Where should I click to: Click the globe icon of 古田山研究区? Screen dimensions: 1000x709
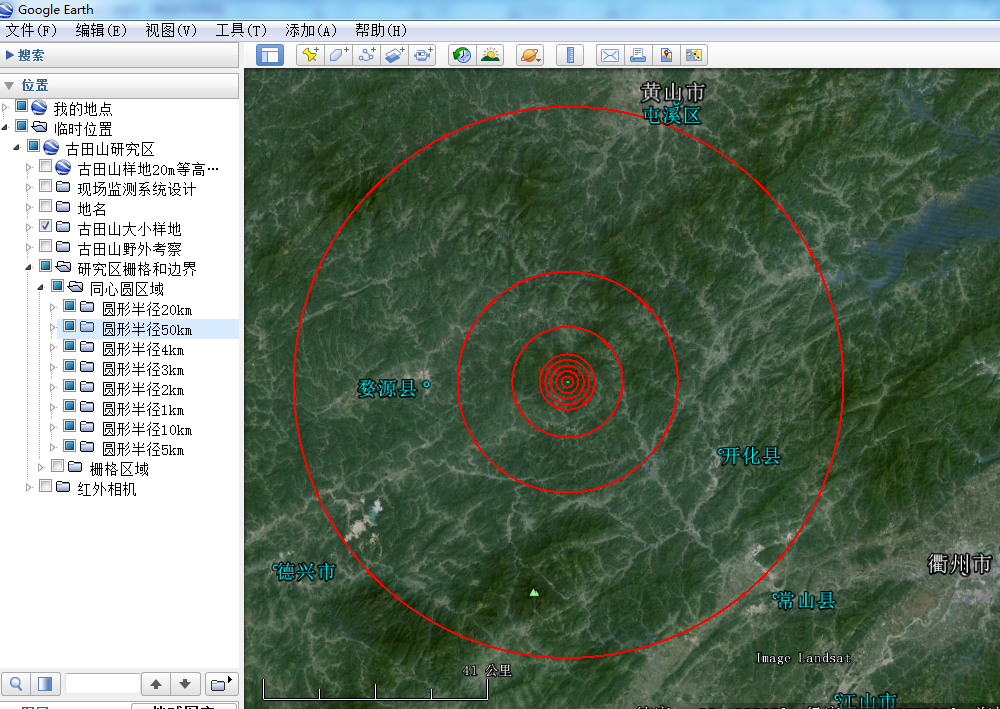point(51,148)
